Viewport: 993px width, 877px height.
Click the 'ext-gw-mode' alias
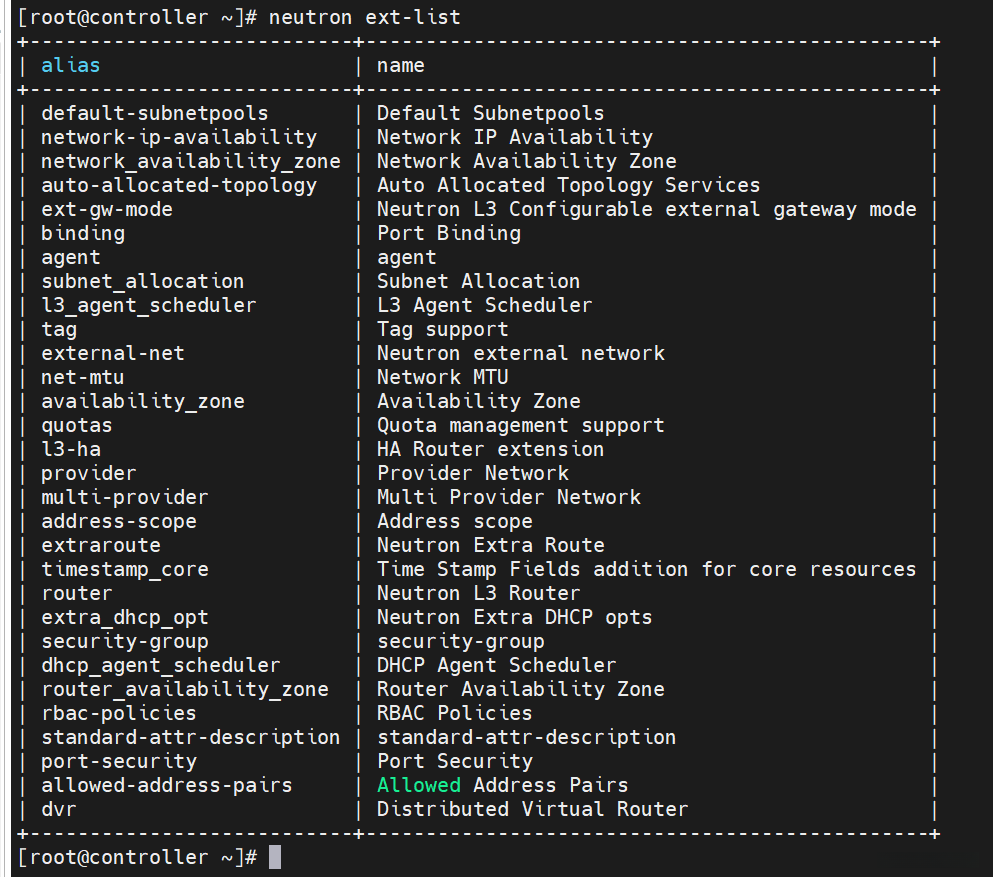(x=107, y=209)
